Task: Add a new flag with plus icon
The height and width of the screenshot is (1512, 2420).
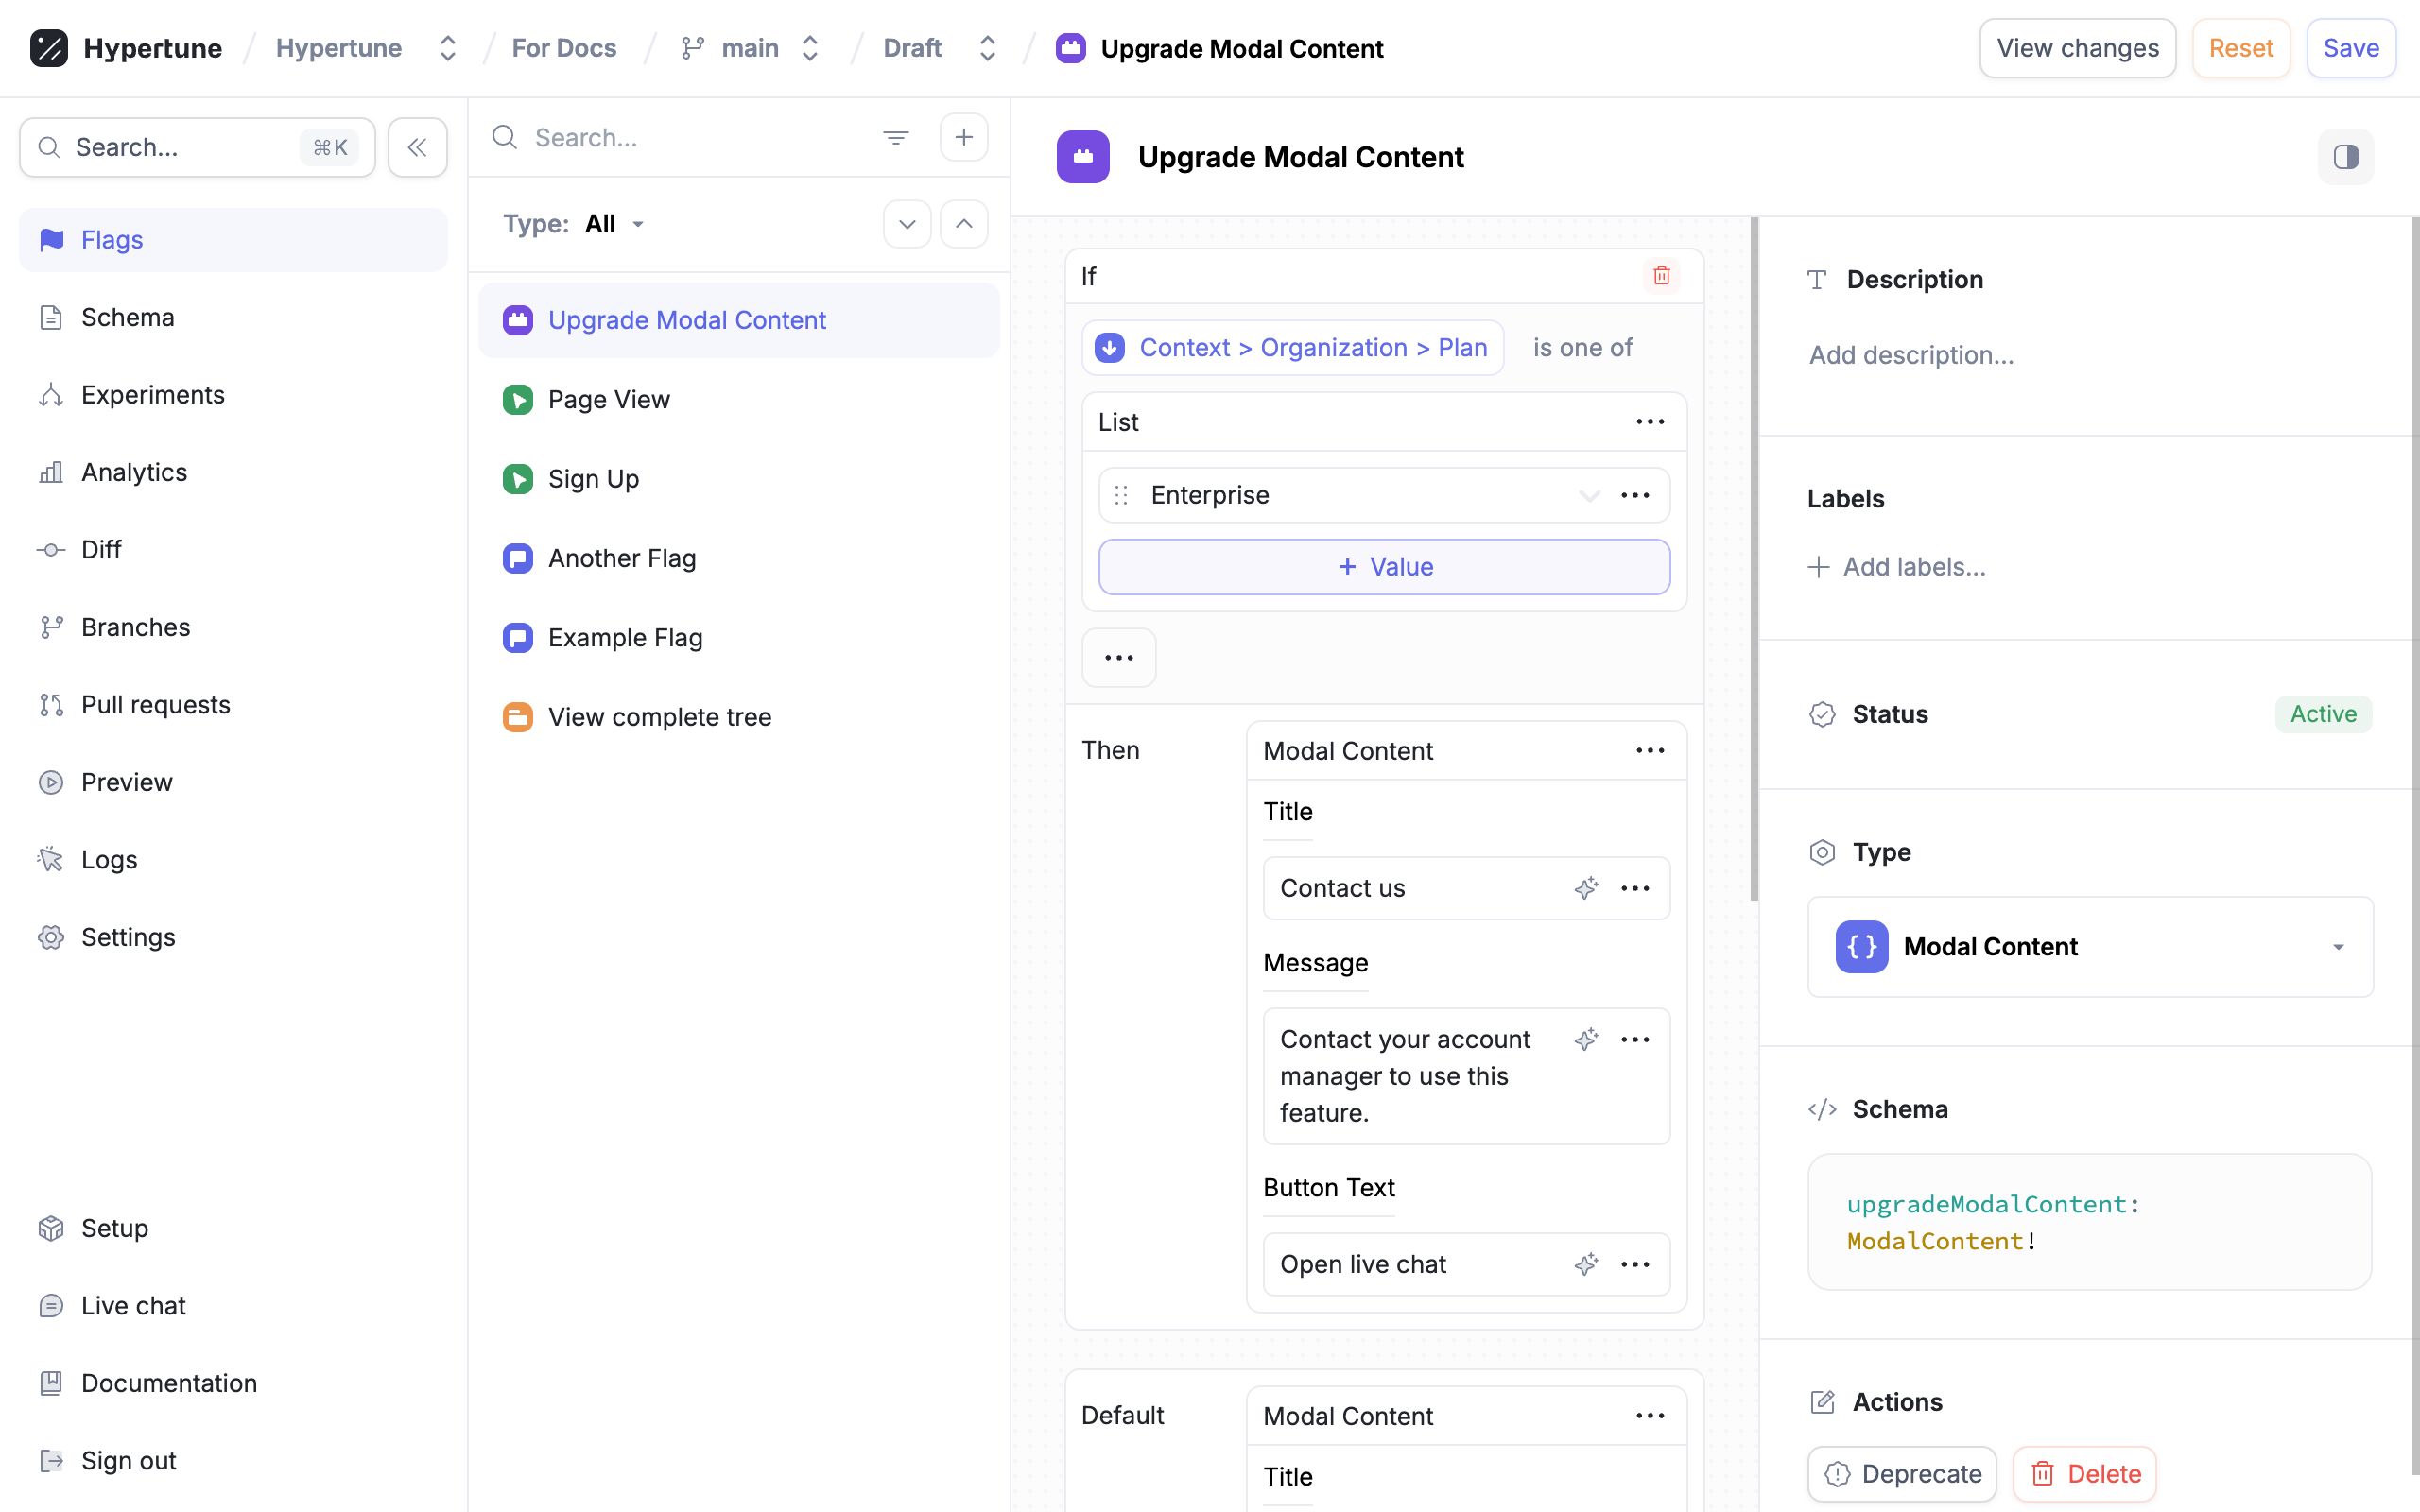Action: pos(963,137)
